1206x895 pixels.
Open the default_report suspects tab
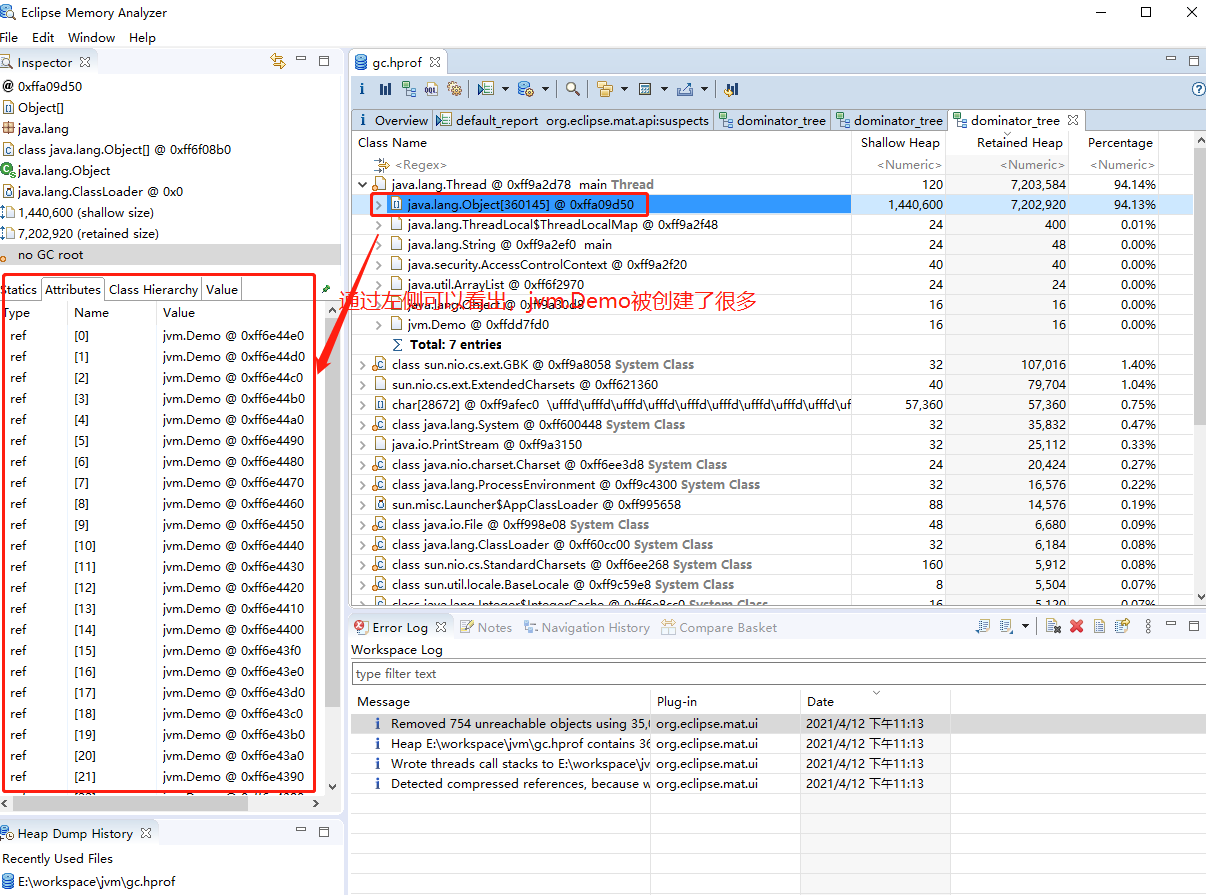pyautogui.click(x=573, y=120)
